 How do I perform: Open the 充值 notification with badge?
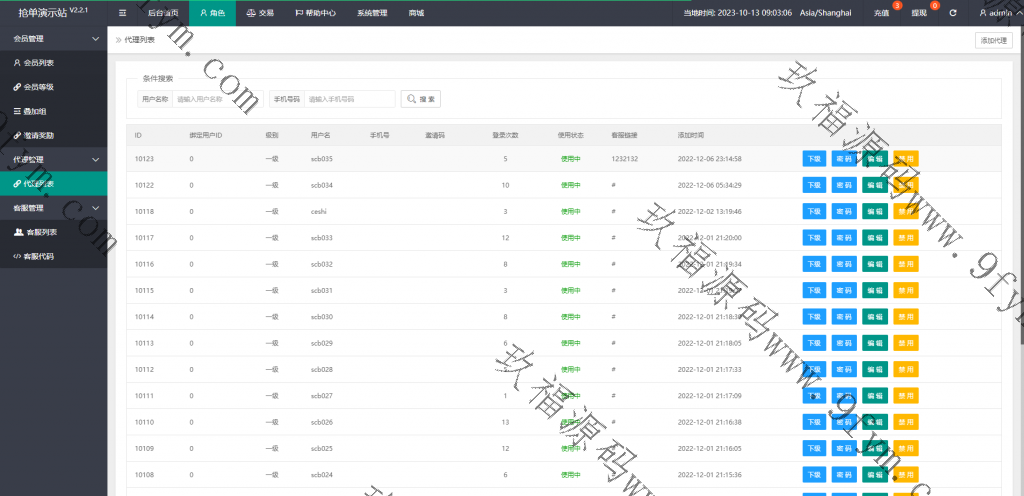click(x=881, y=13)
